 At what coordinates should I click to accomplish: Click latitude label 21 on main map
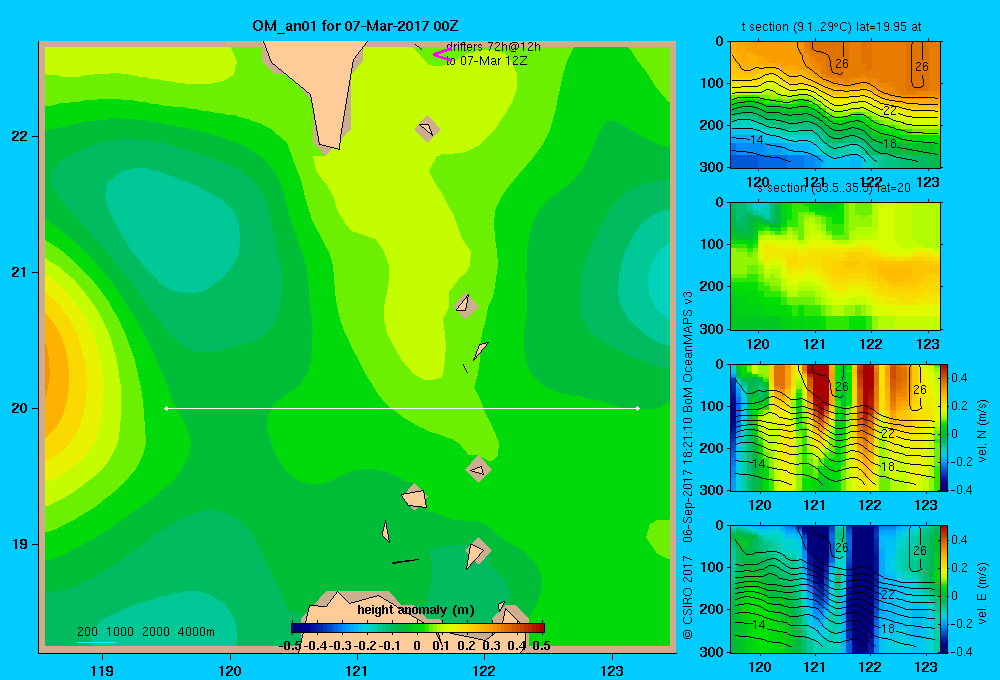tap(20, 272)
